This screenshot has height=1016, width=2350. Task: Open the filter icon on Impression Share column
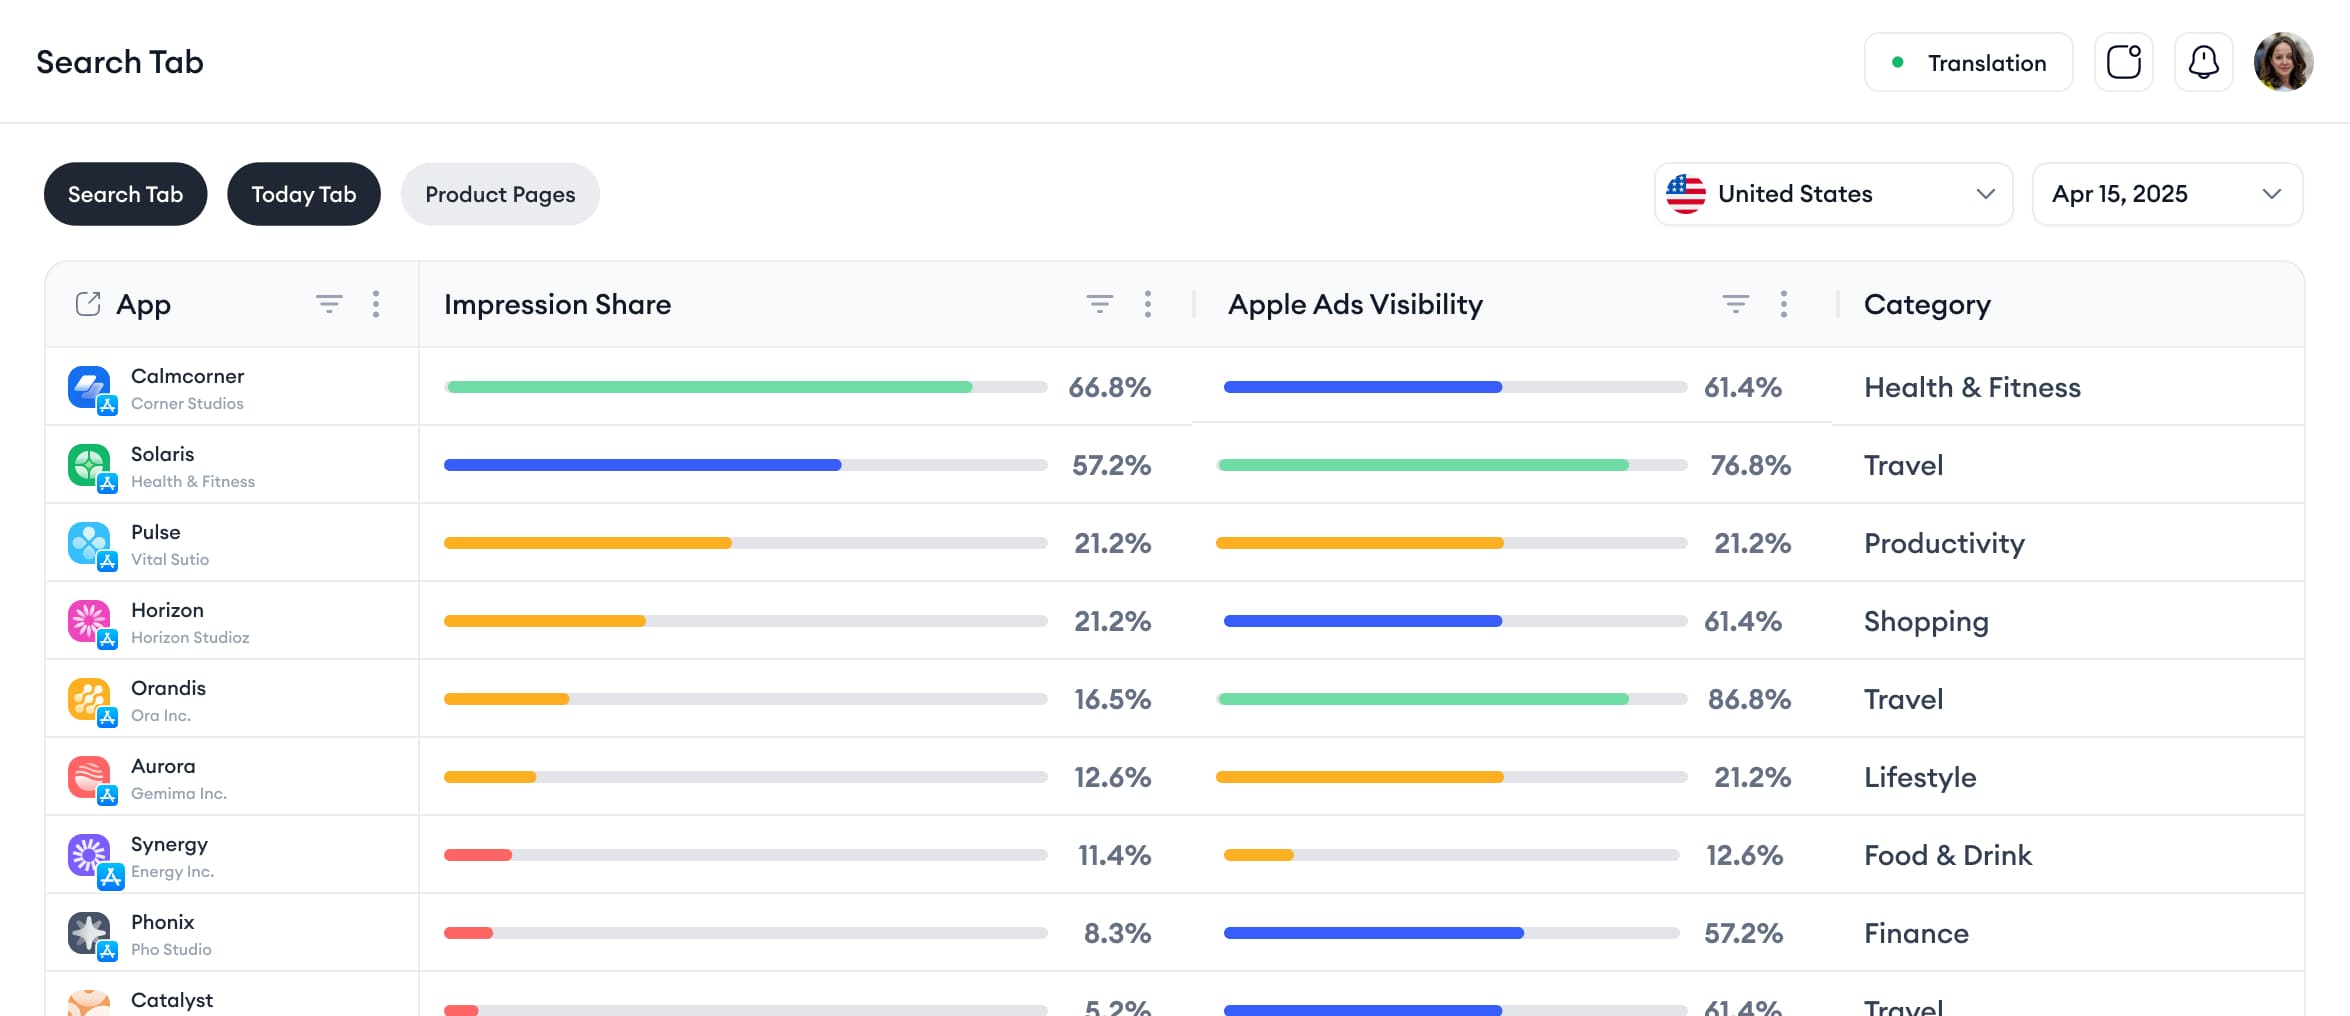click(x=1099, y=302)
